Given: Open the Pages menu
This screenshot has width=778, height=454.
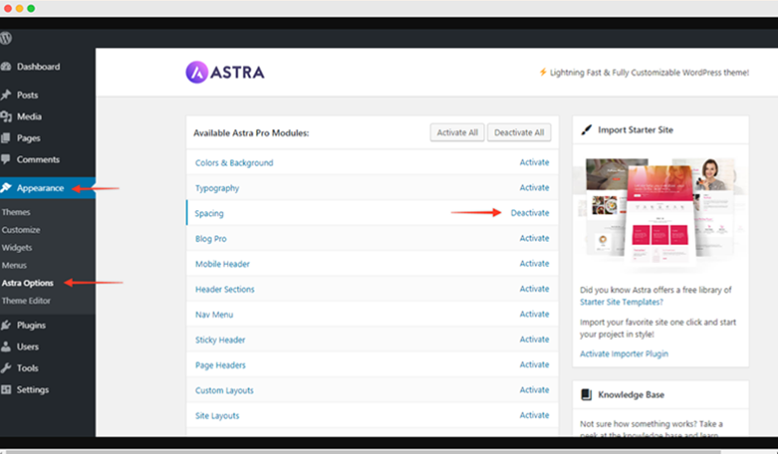Looking at the screenshot, I should [28, 138].
